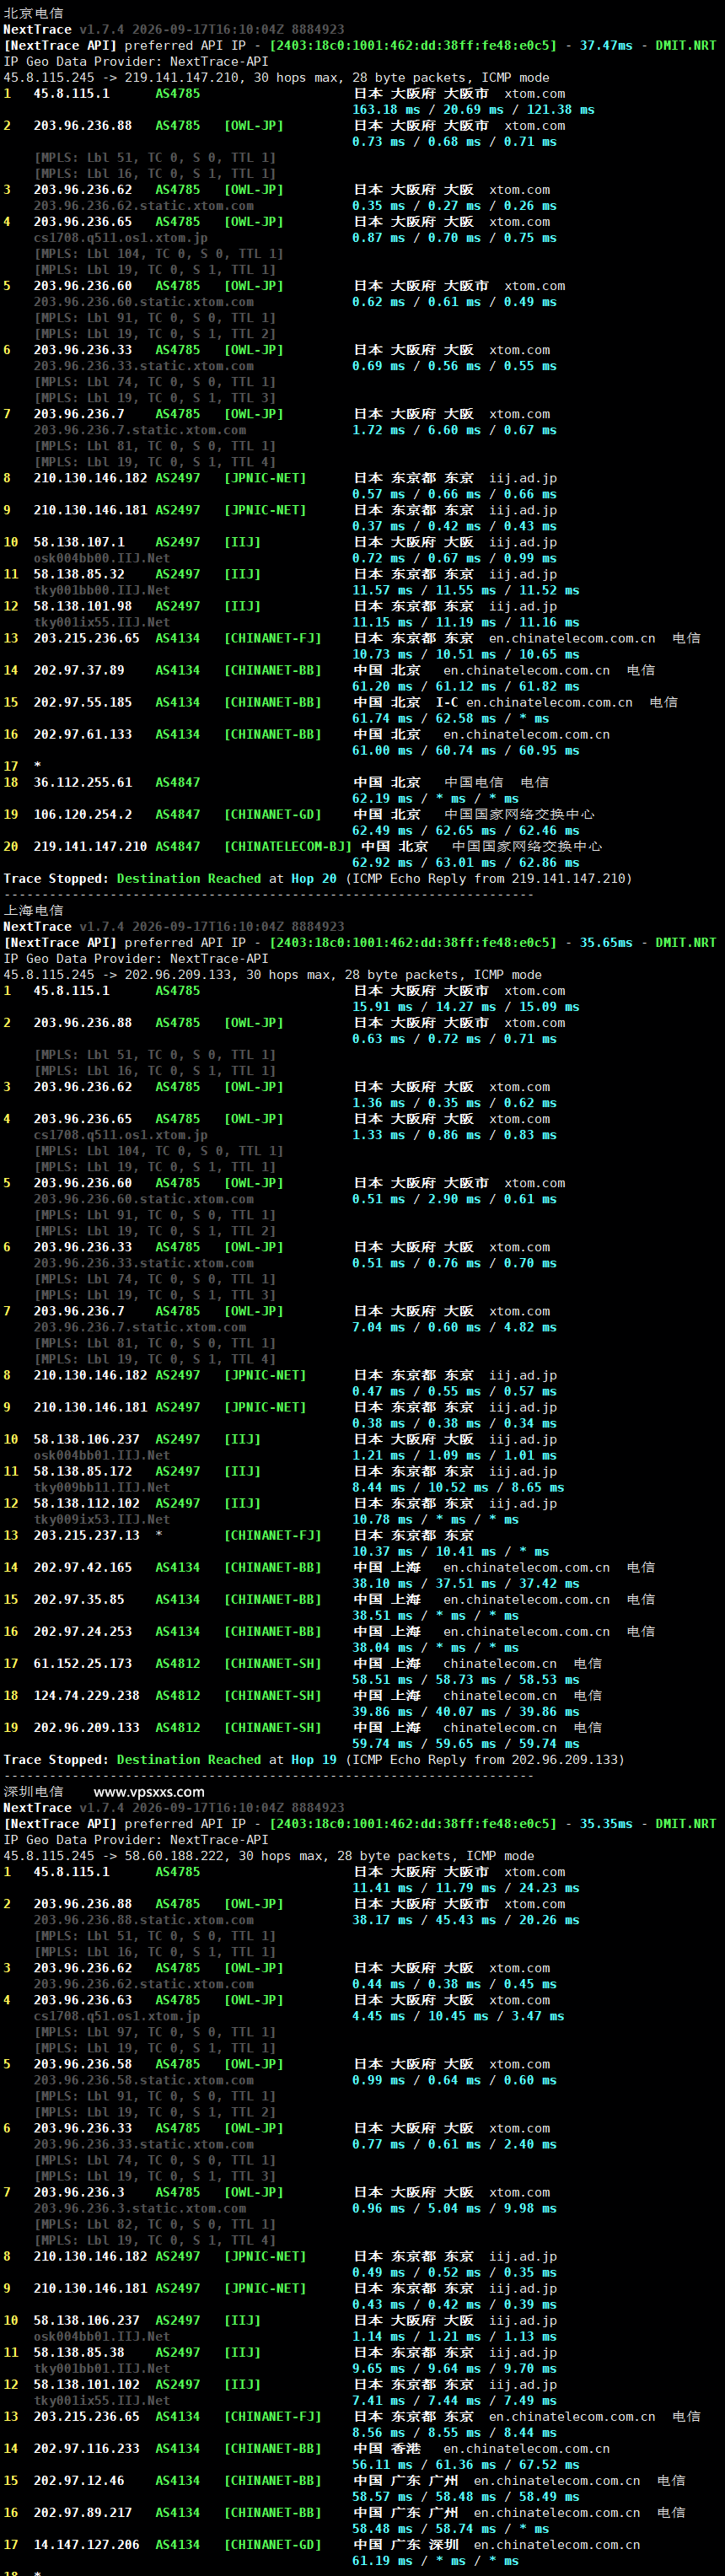Viewport: 725px width, 2576px height.
Task: Click the "深圳电信" heading
Action: (33, 1791)
